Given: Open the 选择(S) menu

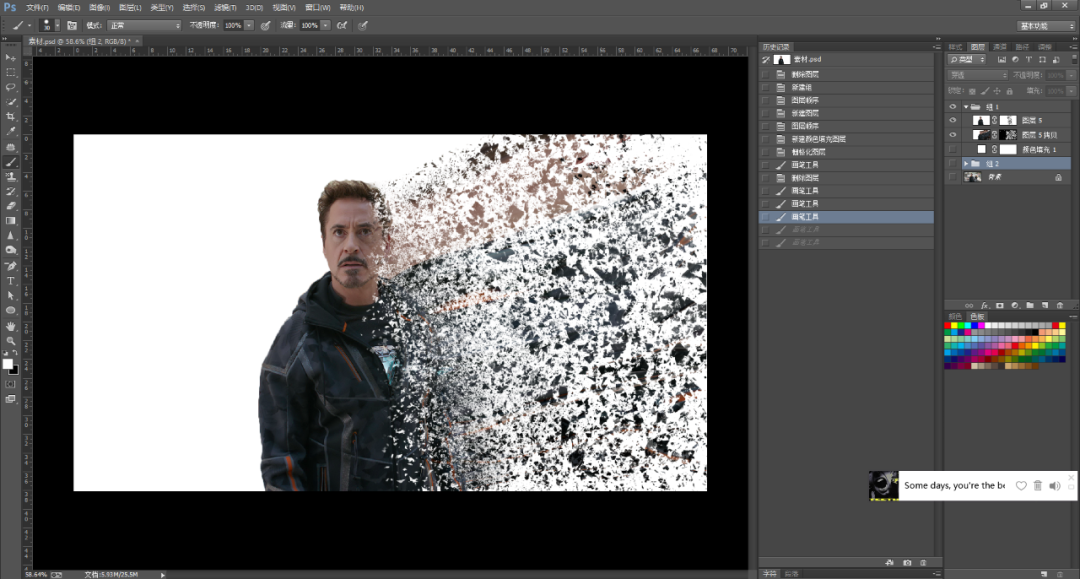Looking at the screenshot, I should 194,8.
